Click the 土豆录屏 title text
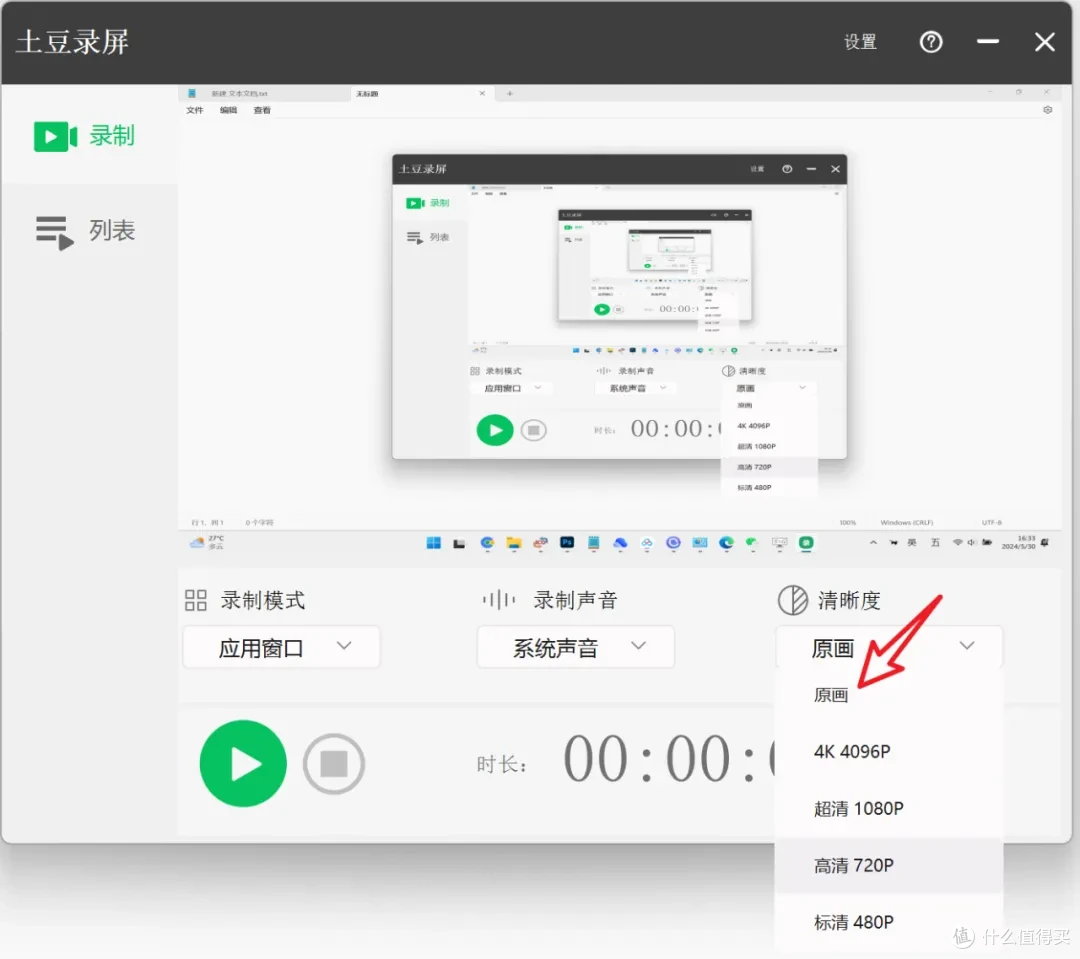Viewport: 1080px width, 959px height. [x=72, y=42]
